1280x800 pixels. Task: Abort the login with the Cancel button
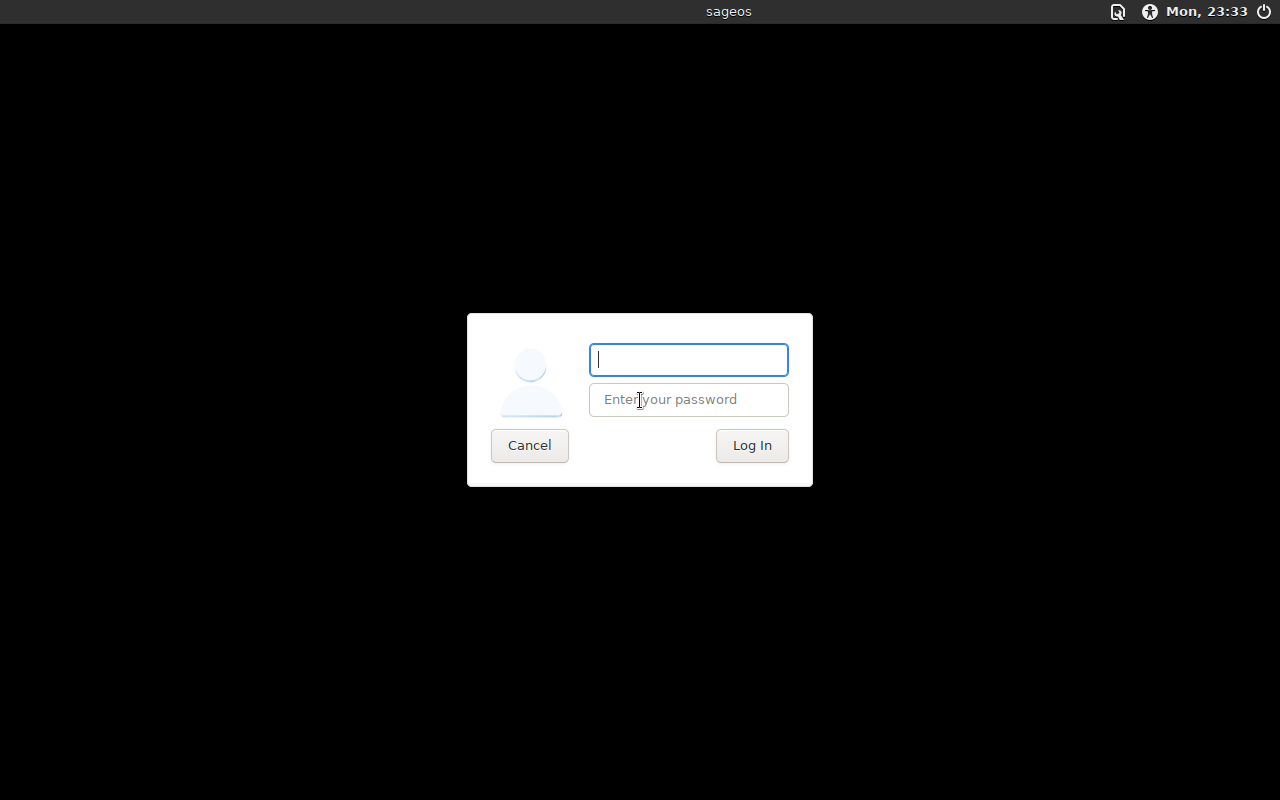[x=530, y=446]
